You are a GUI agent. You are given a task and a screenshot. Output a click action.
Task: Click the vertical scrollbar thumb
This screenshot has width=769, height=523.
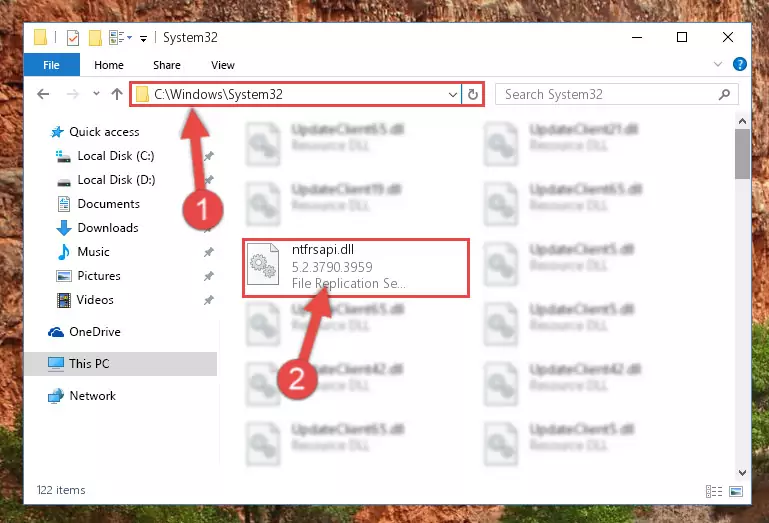(743, 154)
